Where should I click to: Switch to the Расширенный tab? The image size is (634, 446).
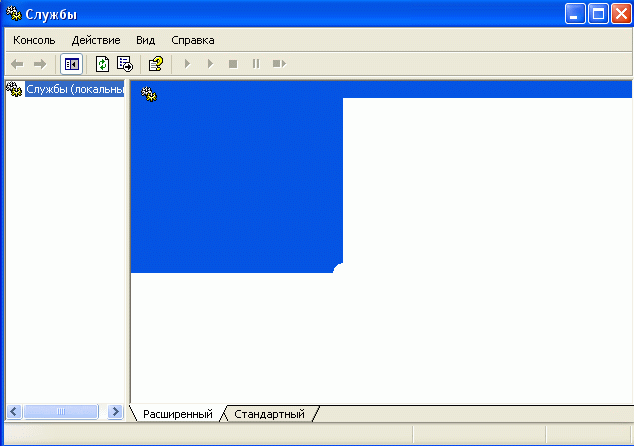[177, 413]
